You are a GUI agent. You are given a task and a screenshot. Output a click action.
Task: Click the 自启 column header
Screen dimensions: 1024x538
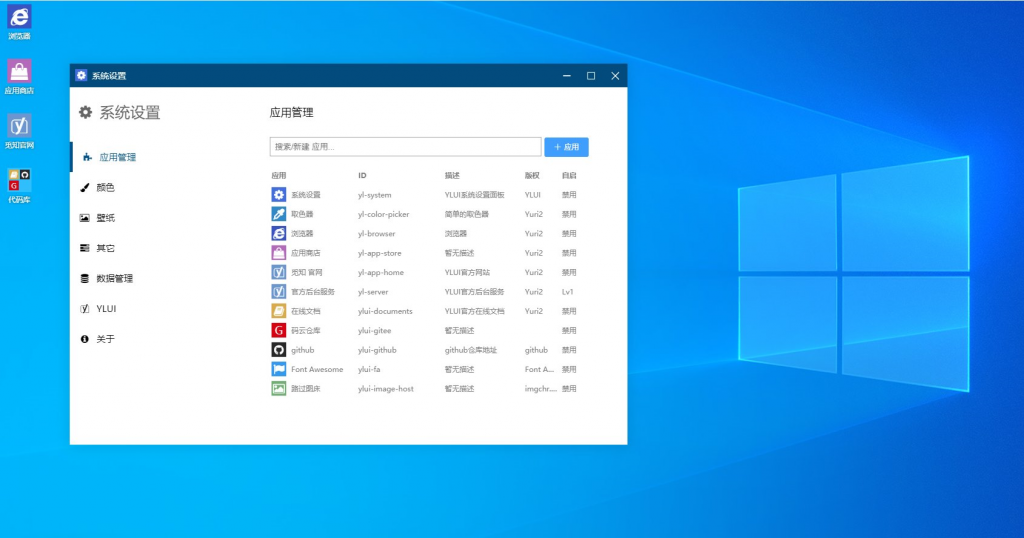(x=569, y=176)
